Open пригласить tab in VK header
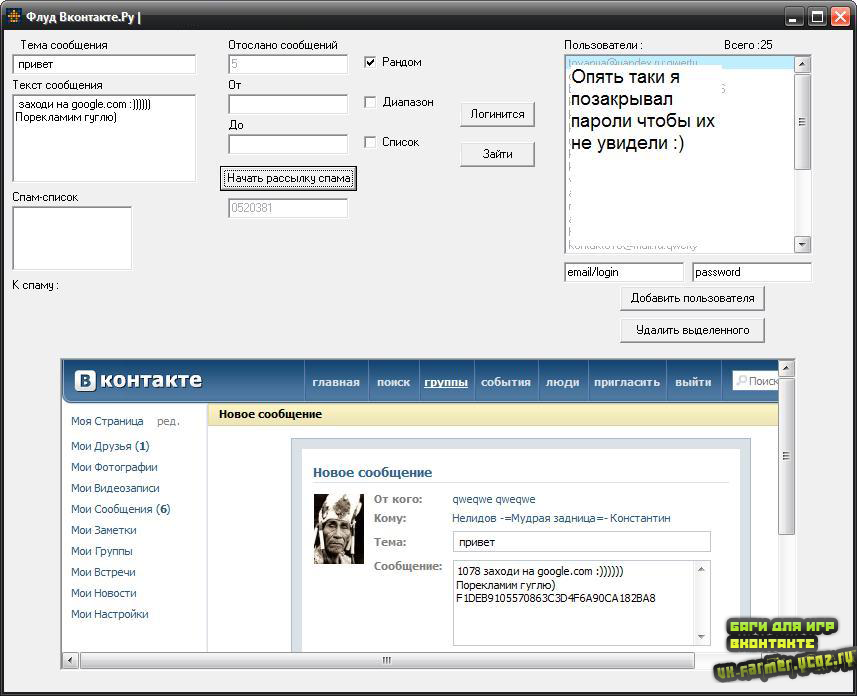The width and height of the screenshot is (857, 696). pyautogui.click(x=627, y=382)
